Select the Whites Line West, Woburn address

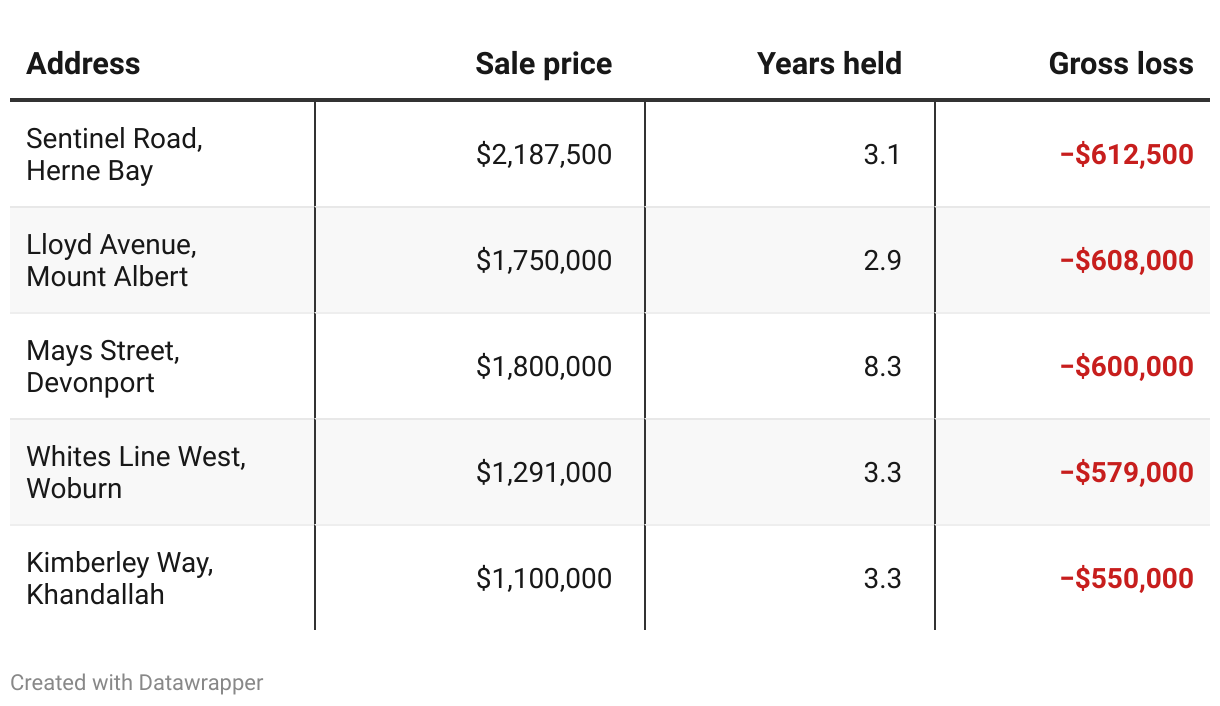tap(136, 472)
